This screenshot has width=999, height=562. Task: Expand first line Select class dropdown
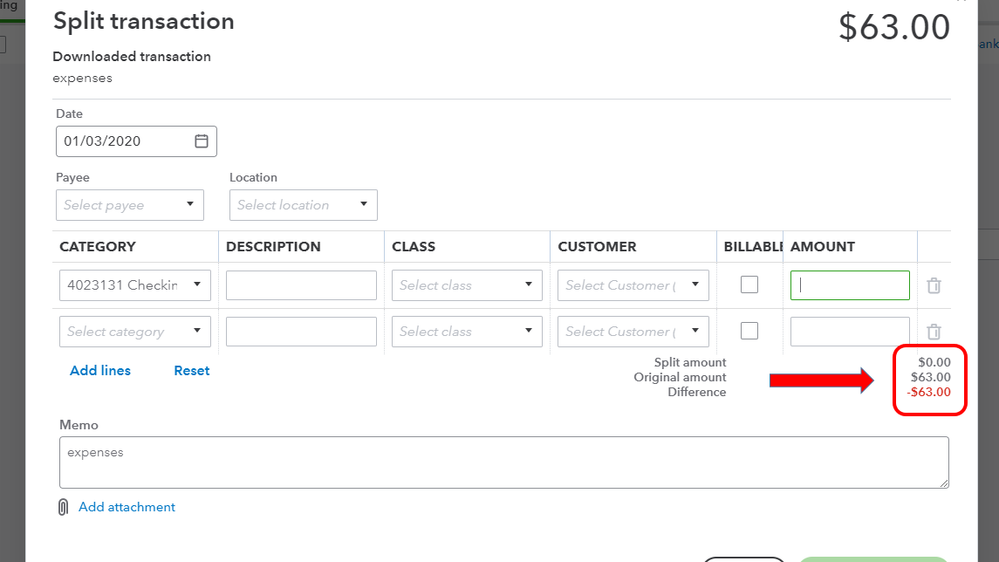pos(528,285)
